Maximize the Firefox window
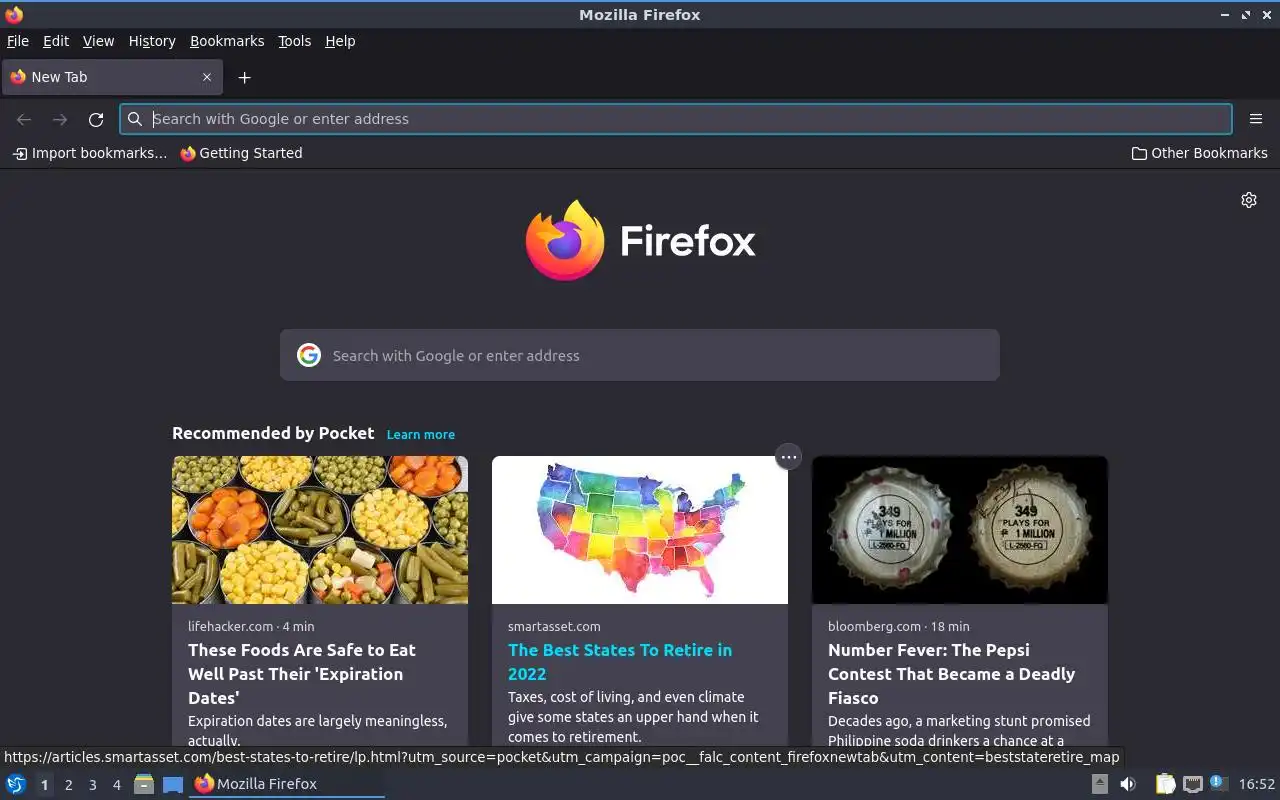1280x800 pixels. point(1246,14)
